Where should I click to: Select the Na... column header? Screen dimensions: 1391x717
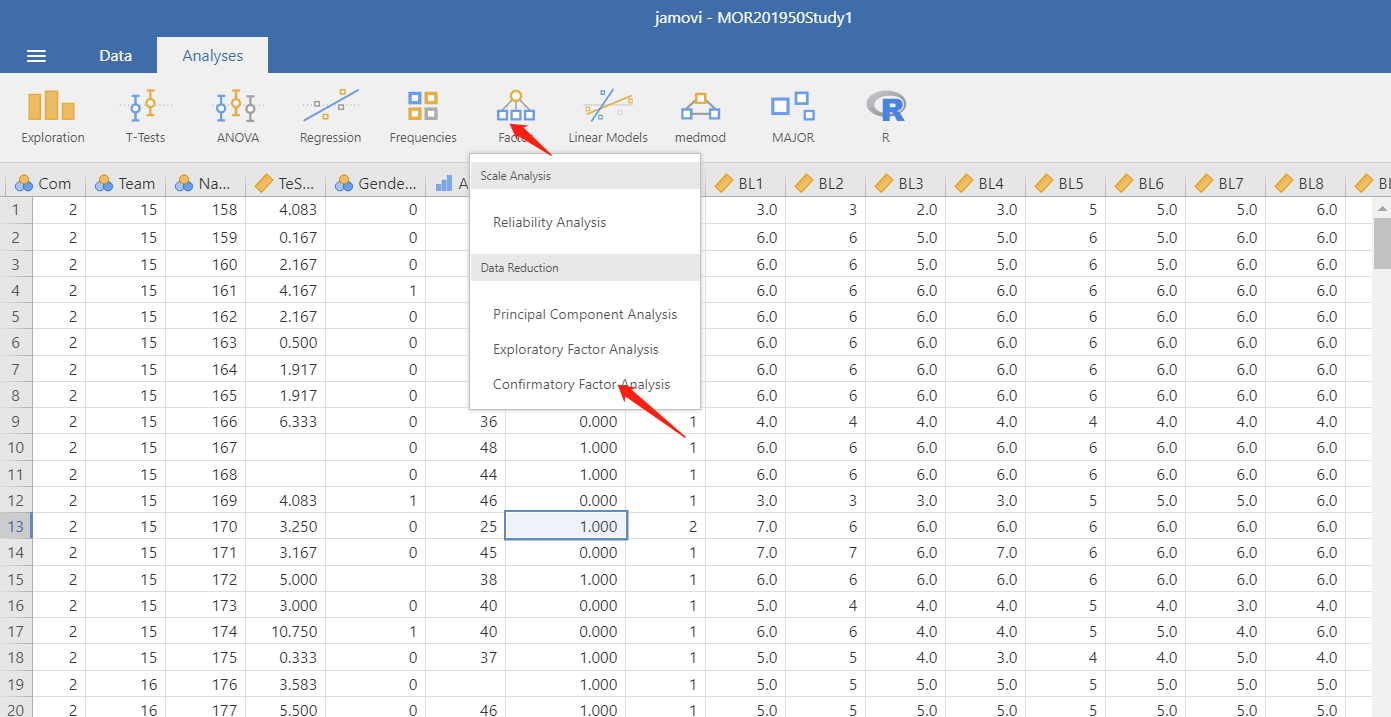[206, 183]
